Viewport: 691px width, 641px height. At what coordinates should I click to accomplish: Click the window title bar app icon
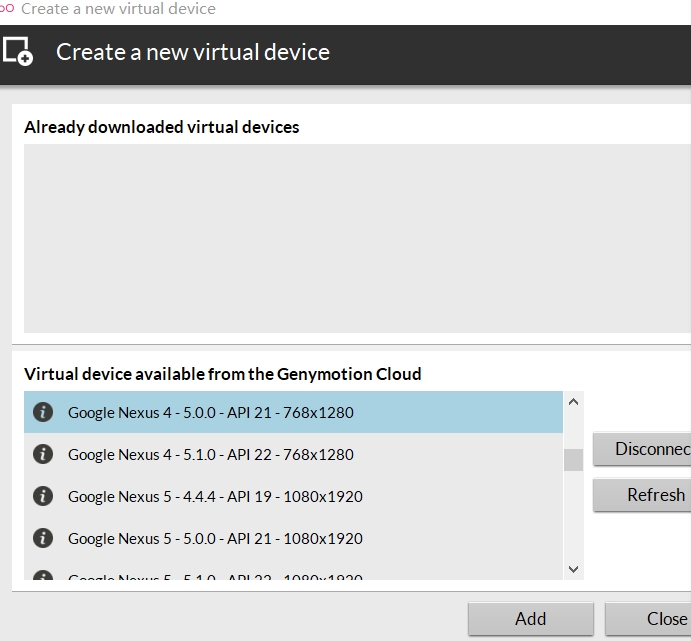pos(7,9)
